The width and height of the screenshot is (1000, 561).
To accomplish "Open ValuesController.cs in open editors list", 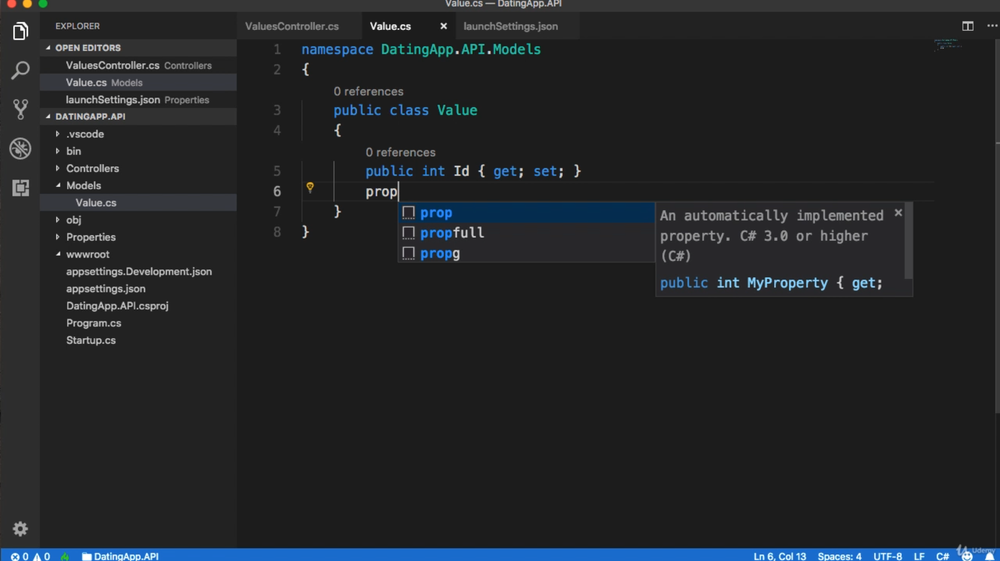I will click(138, 65).
